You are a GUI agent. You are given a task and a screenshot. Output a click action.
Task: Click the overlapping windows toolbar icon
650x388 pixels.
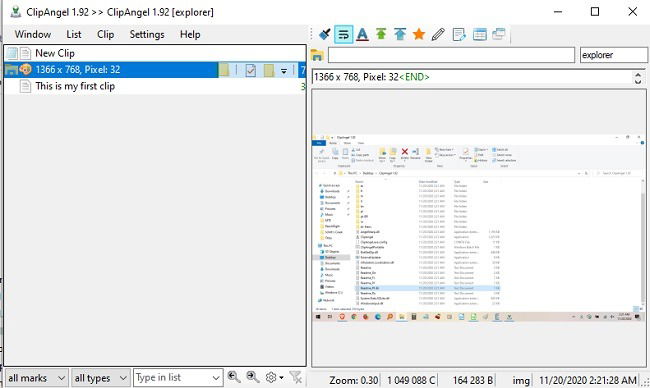[x=499, y=34]
